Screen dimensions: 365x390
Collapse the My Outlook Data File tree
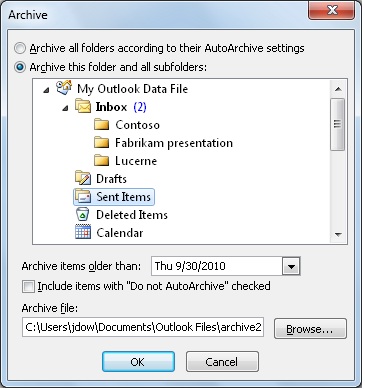click(47, 90)
